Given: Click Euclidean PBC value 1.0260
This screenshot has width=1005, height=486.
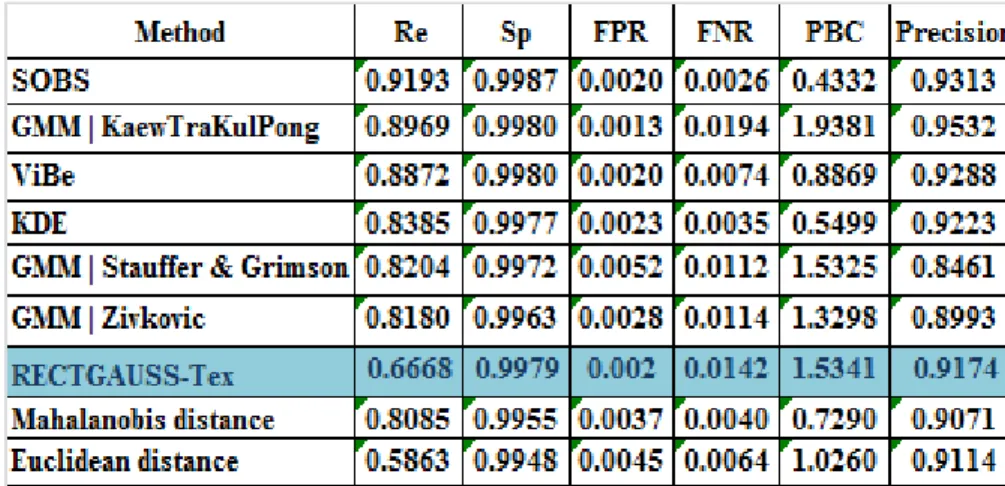Looking at the screenshot, I should pos(833,462).
